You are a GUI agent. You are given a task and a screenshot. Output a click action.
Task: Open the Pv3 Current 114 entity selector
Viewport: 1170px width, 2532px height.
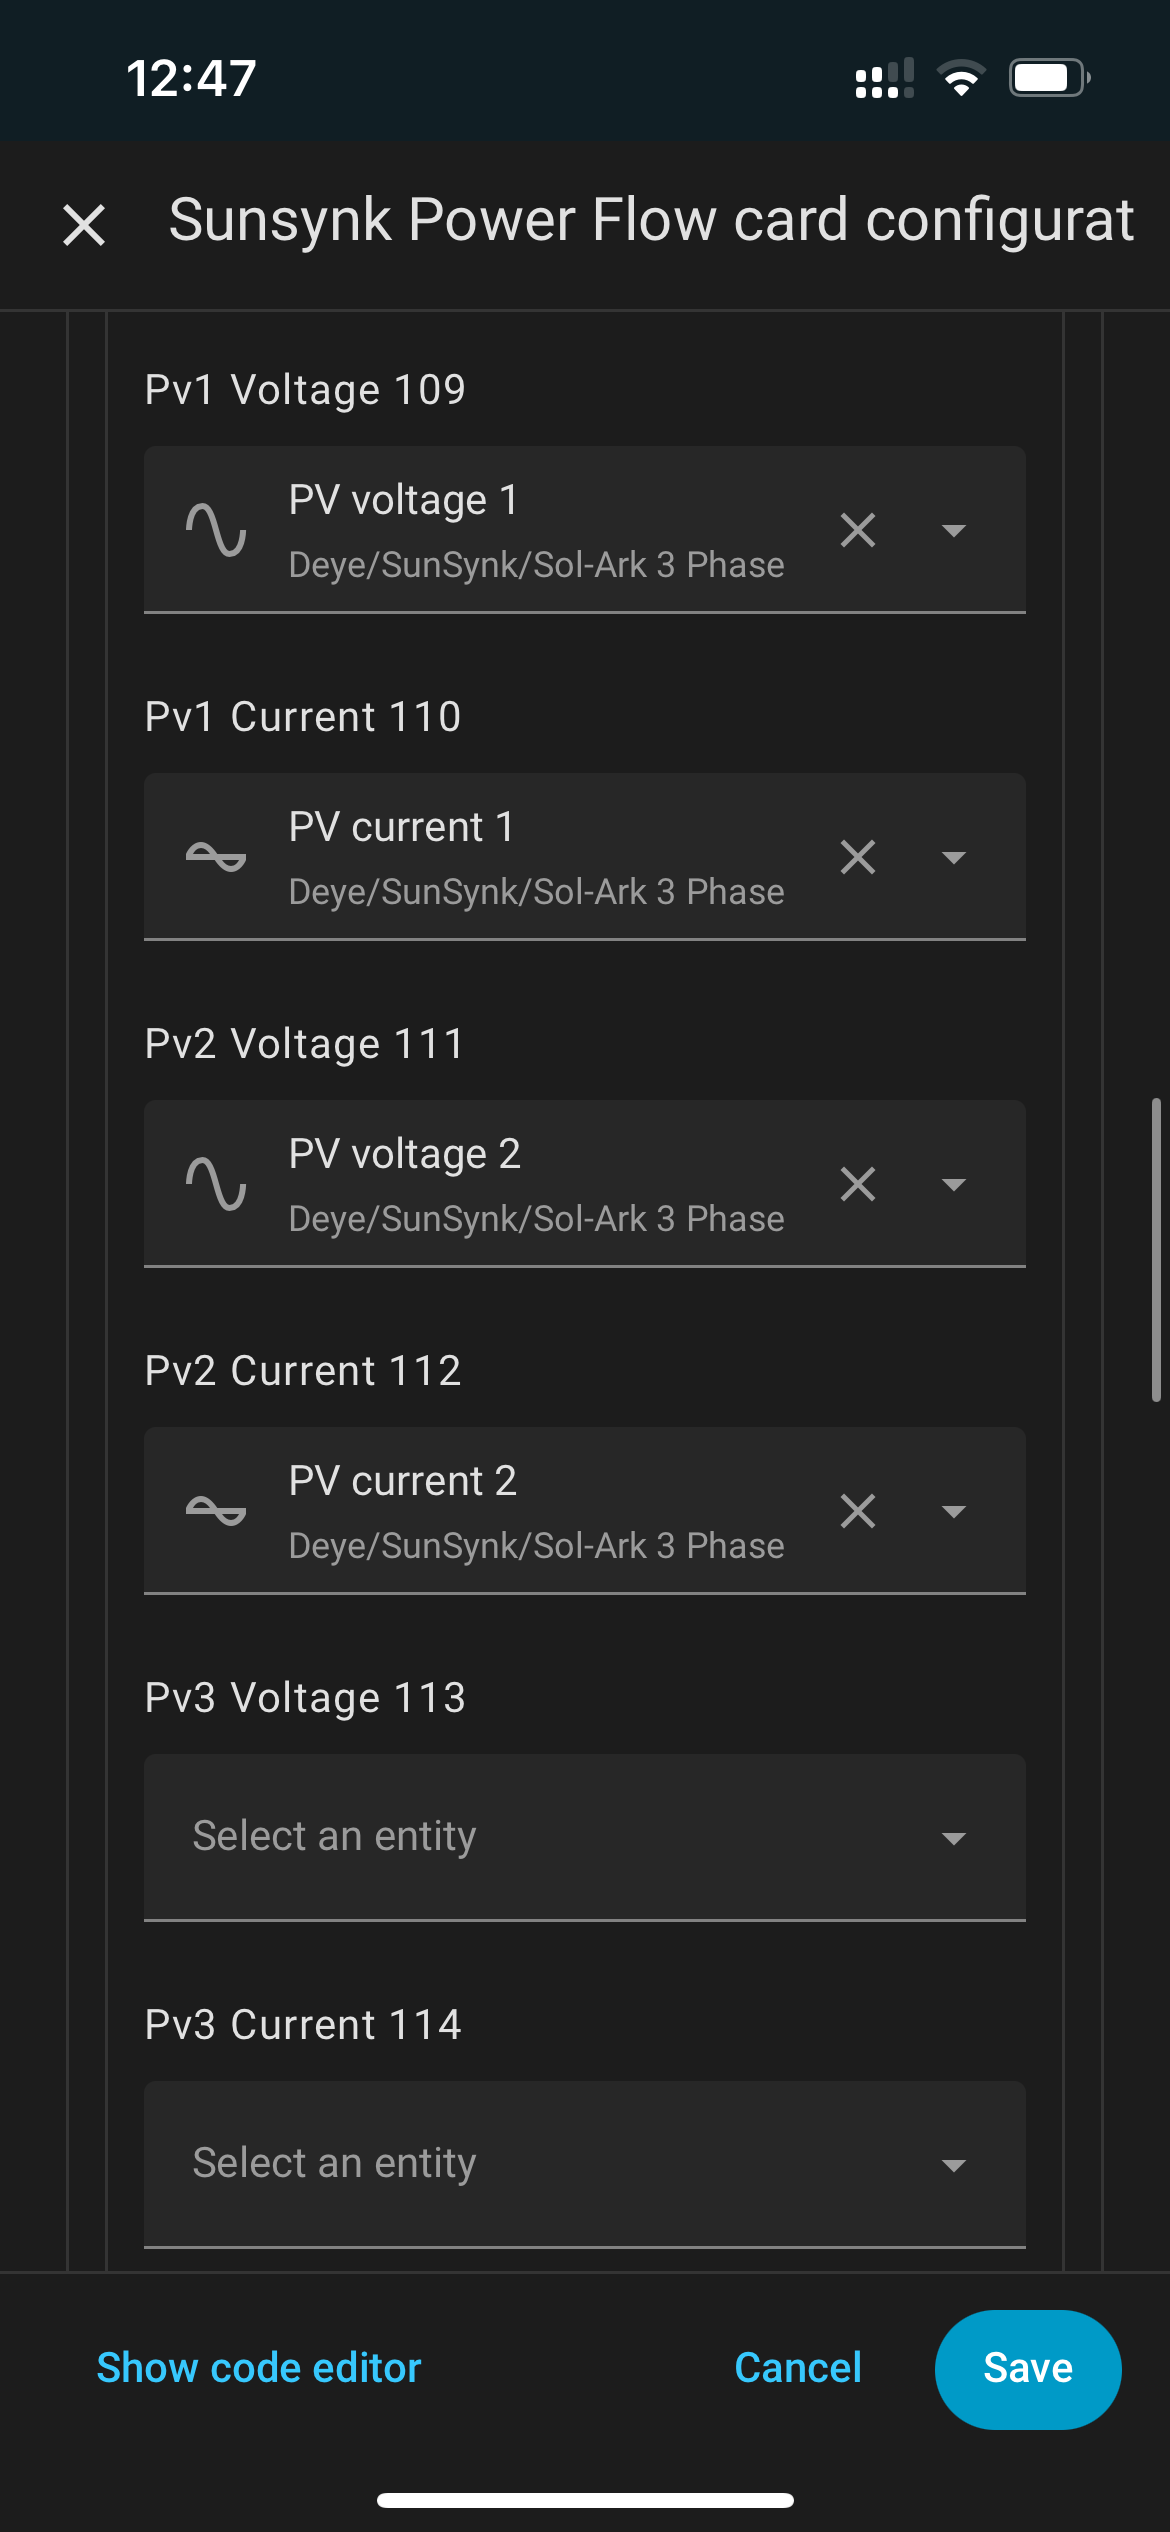(x=585, y=2164)
